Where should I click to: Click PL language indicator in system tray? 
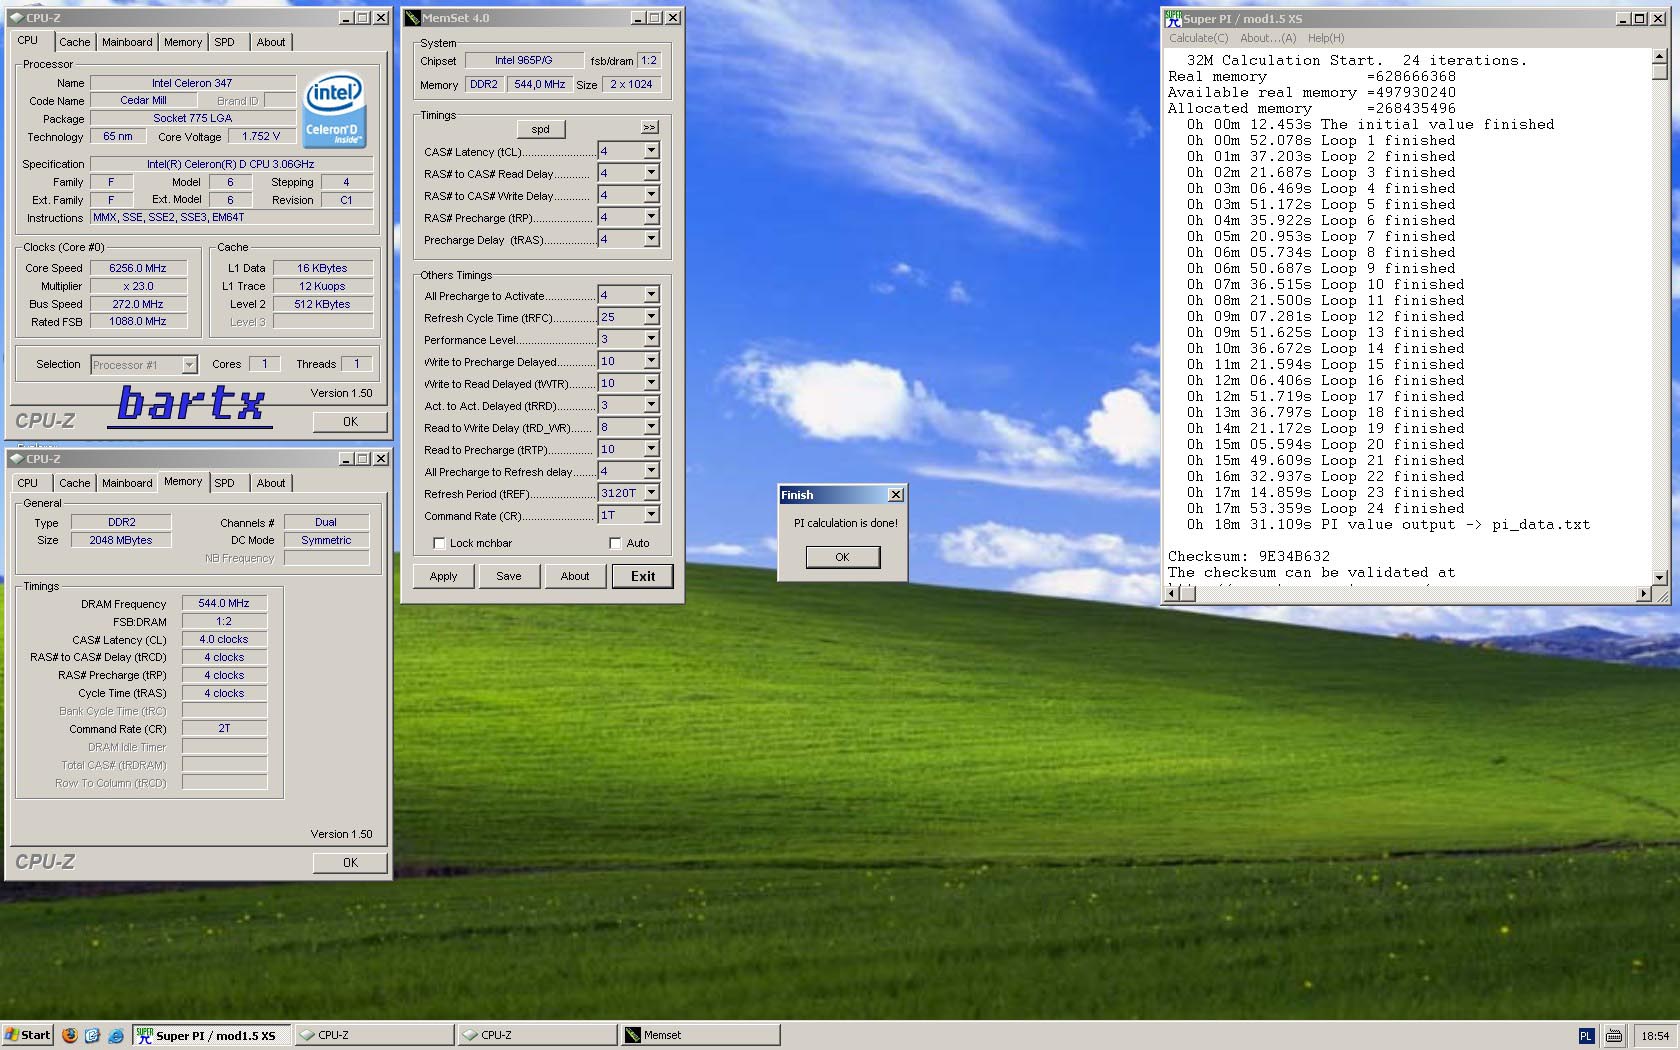(x=1586, y=1036)
